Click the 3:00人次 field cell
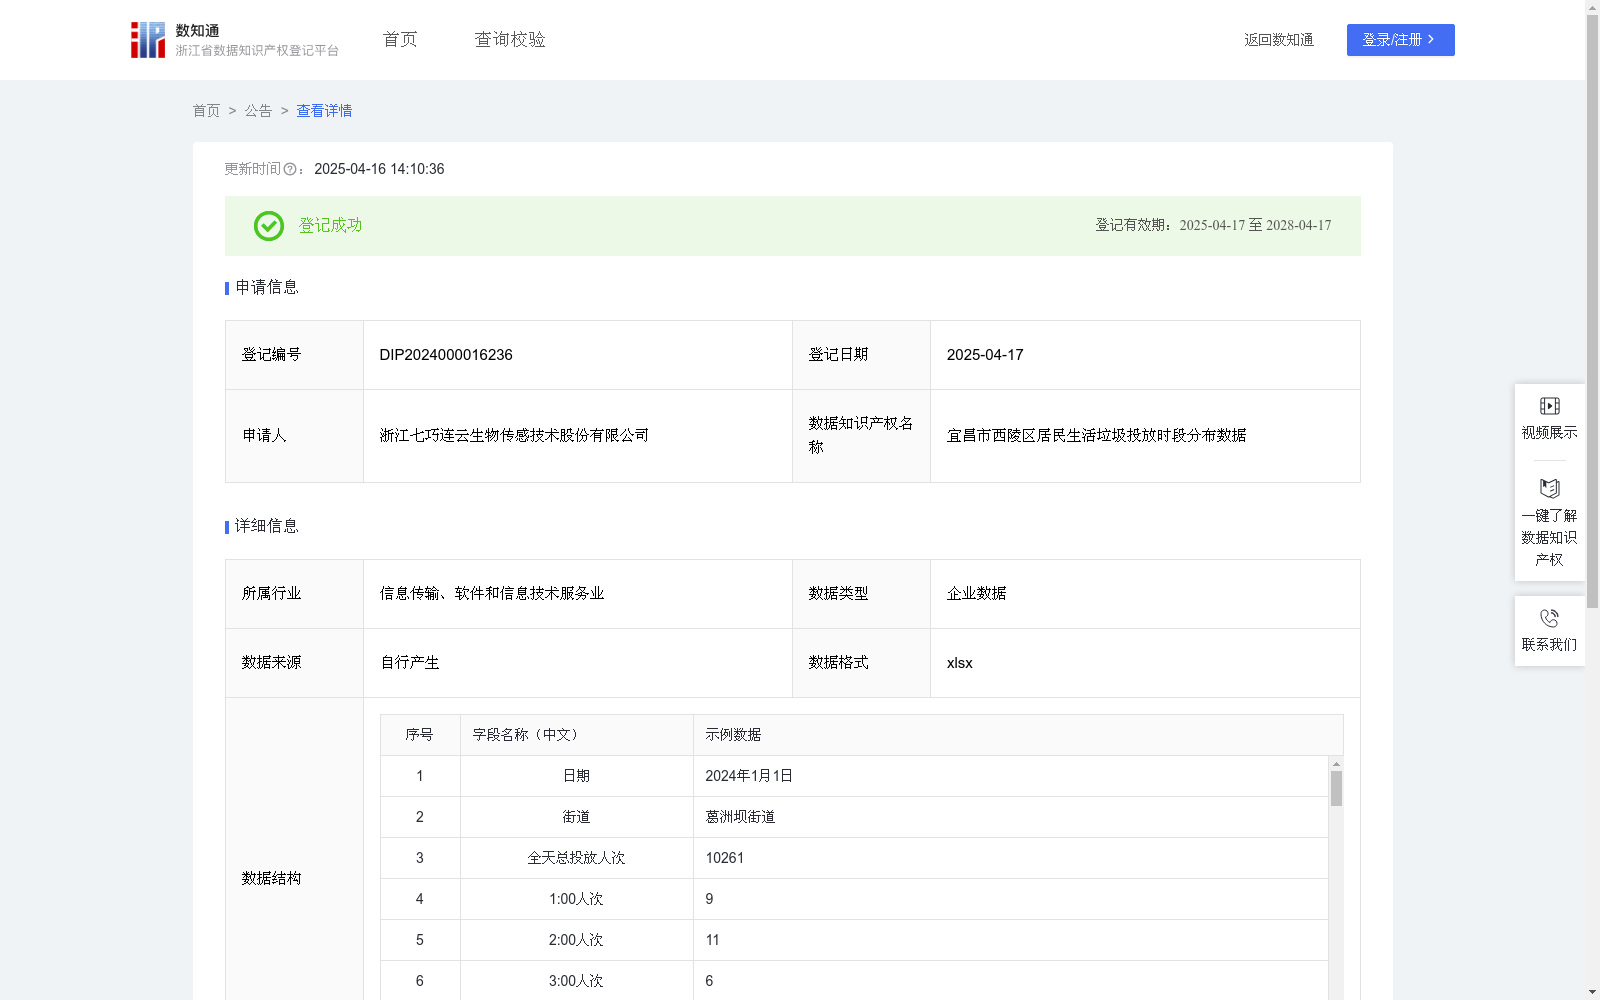Viewport: 1600px width, 1000px height. 576,981
